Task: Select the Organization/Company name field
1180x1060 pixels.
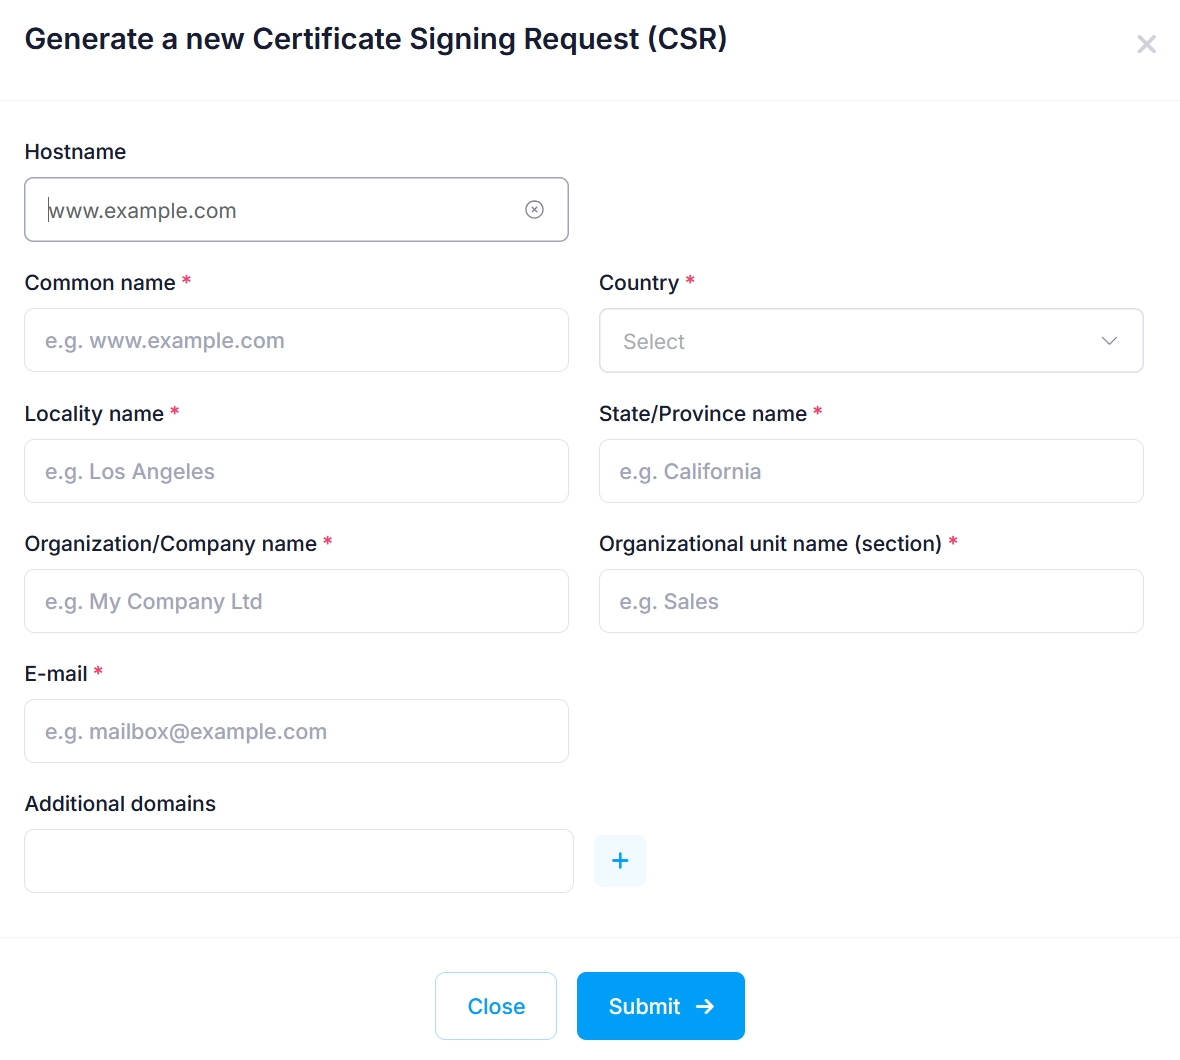Action: click(x=296, y=601)
